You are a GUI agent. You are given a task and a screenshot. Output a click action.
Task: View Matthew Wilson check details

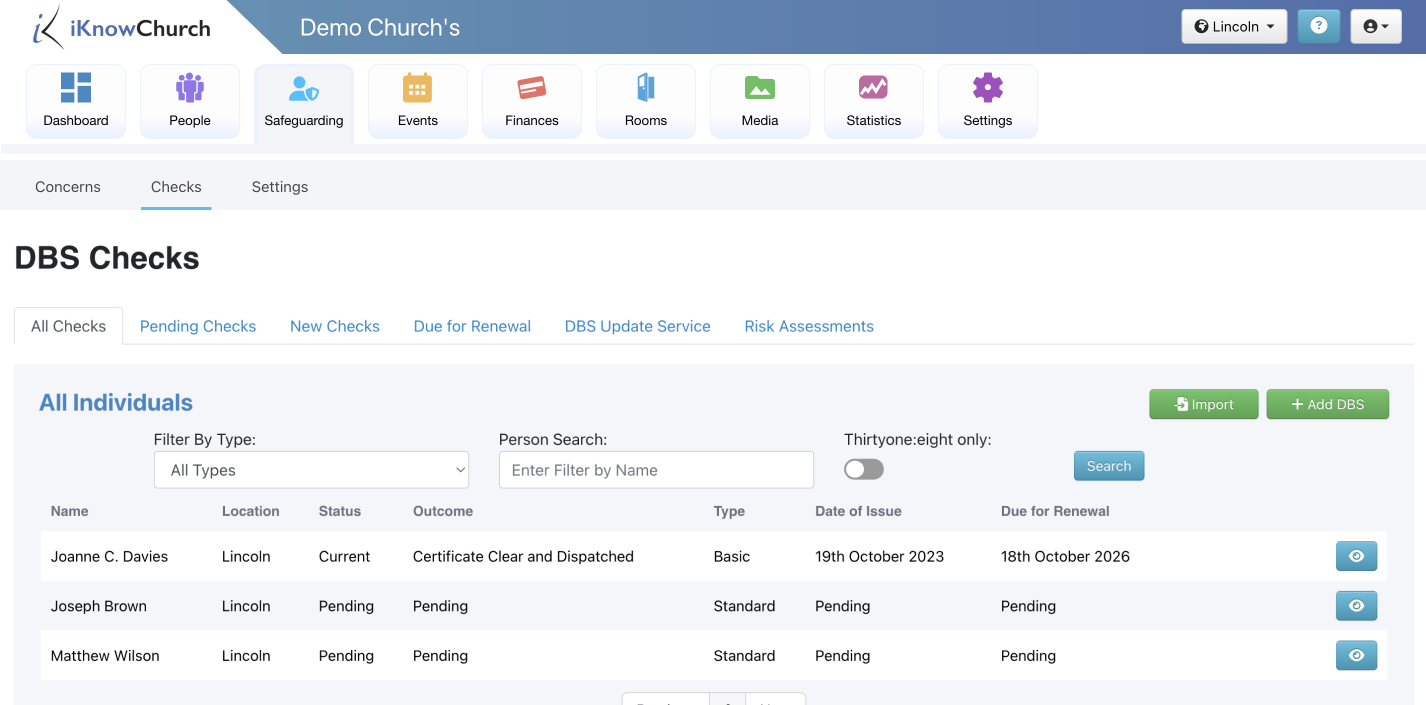1356,656
